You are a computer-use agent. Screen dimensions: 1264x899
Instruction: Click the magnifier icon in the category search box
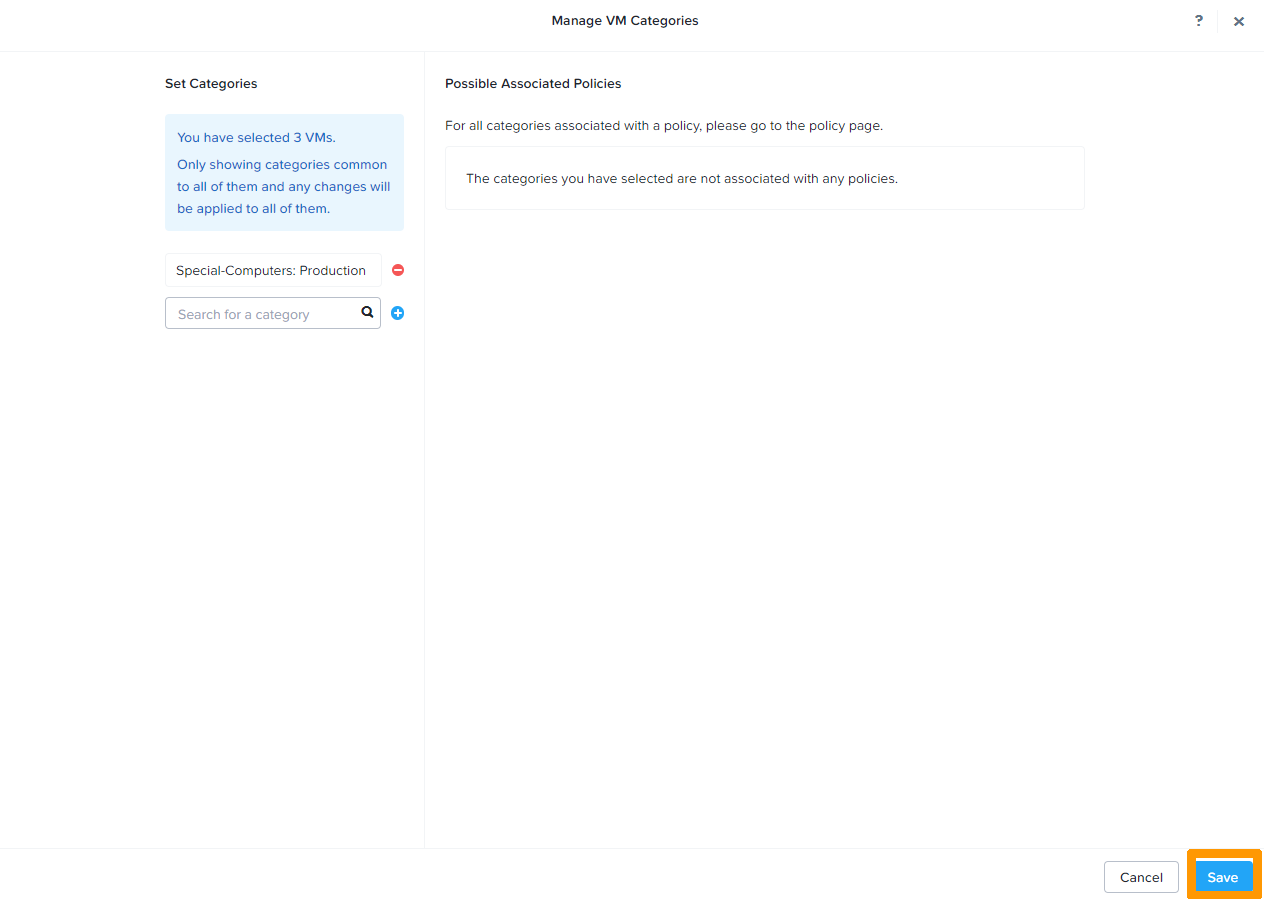pyautogui.click(x=367, y=313)
